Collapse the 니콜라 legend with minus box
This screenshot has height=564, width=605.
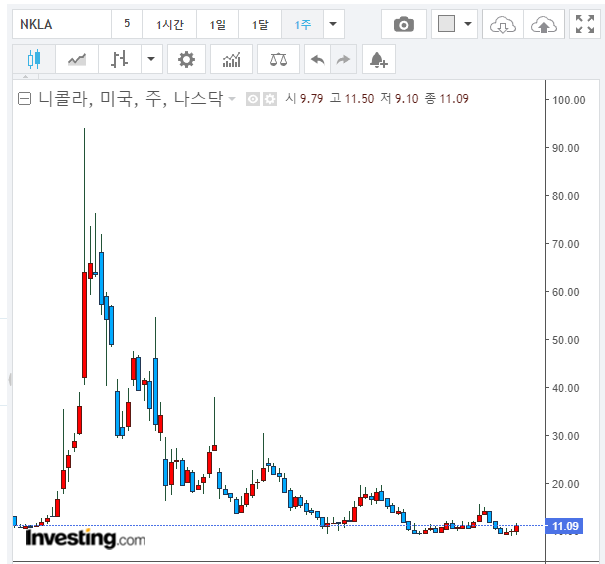click(24, 99)
